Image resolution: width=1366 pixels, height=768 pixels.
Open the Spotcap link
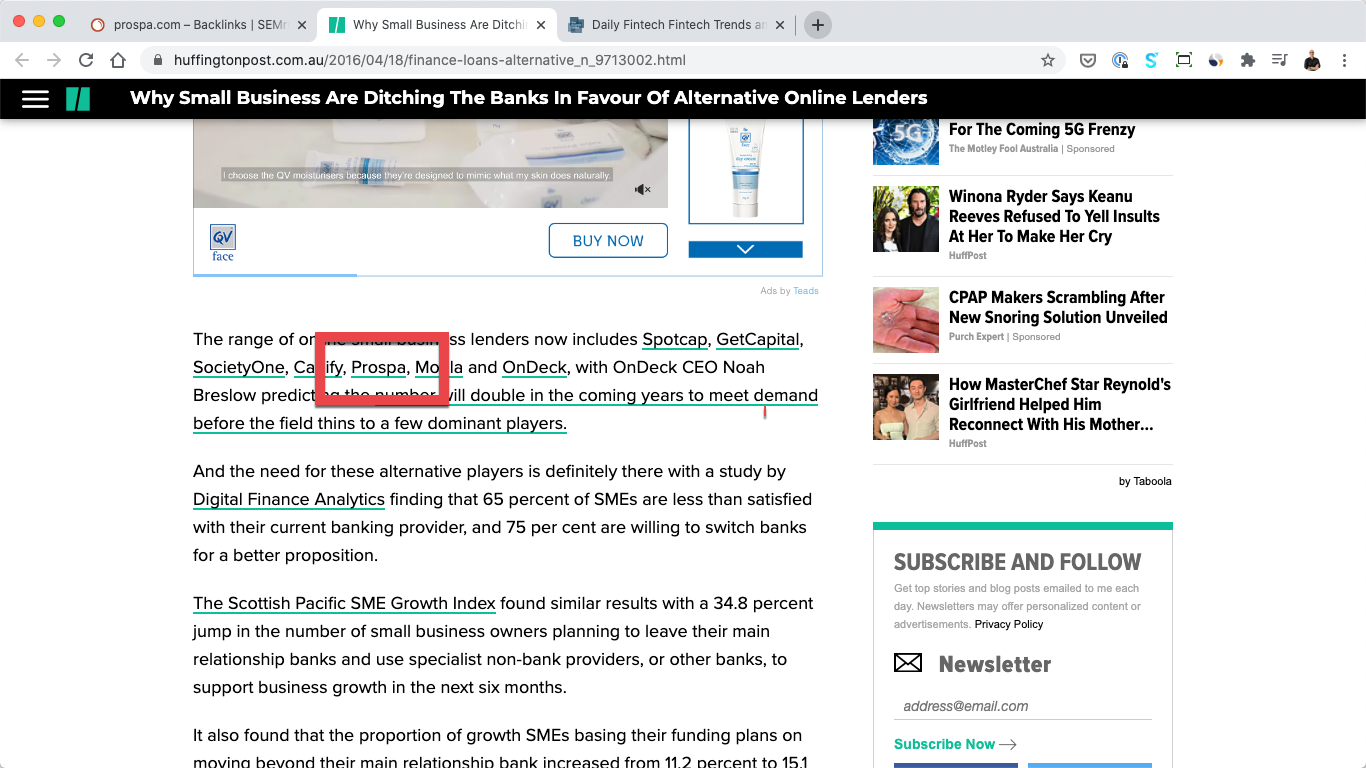point(675,339)
